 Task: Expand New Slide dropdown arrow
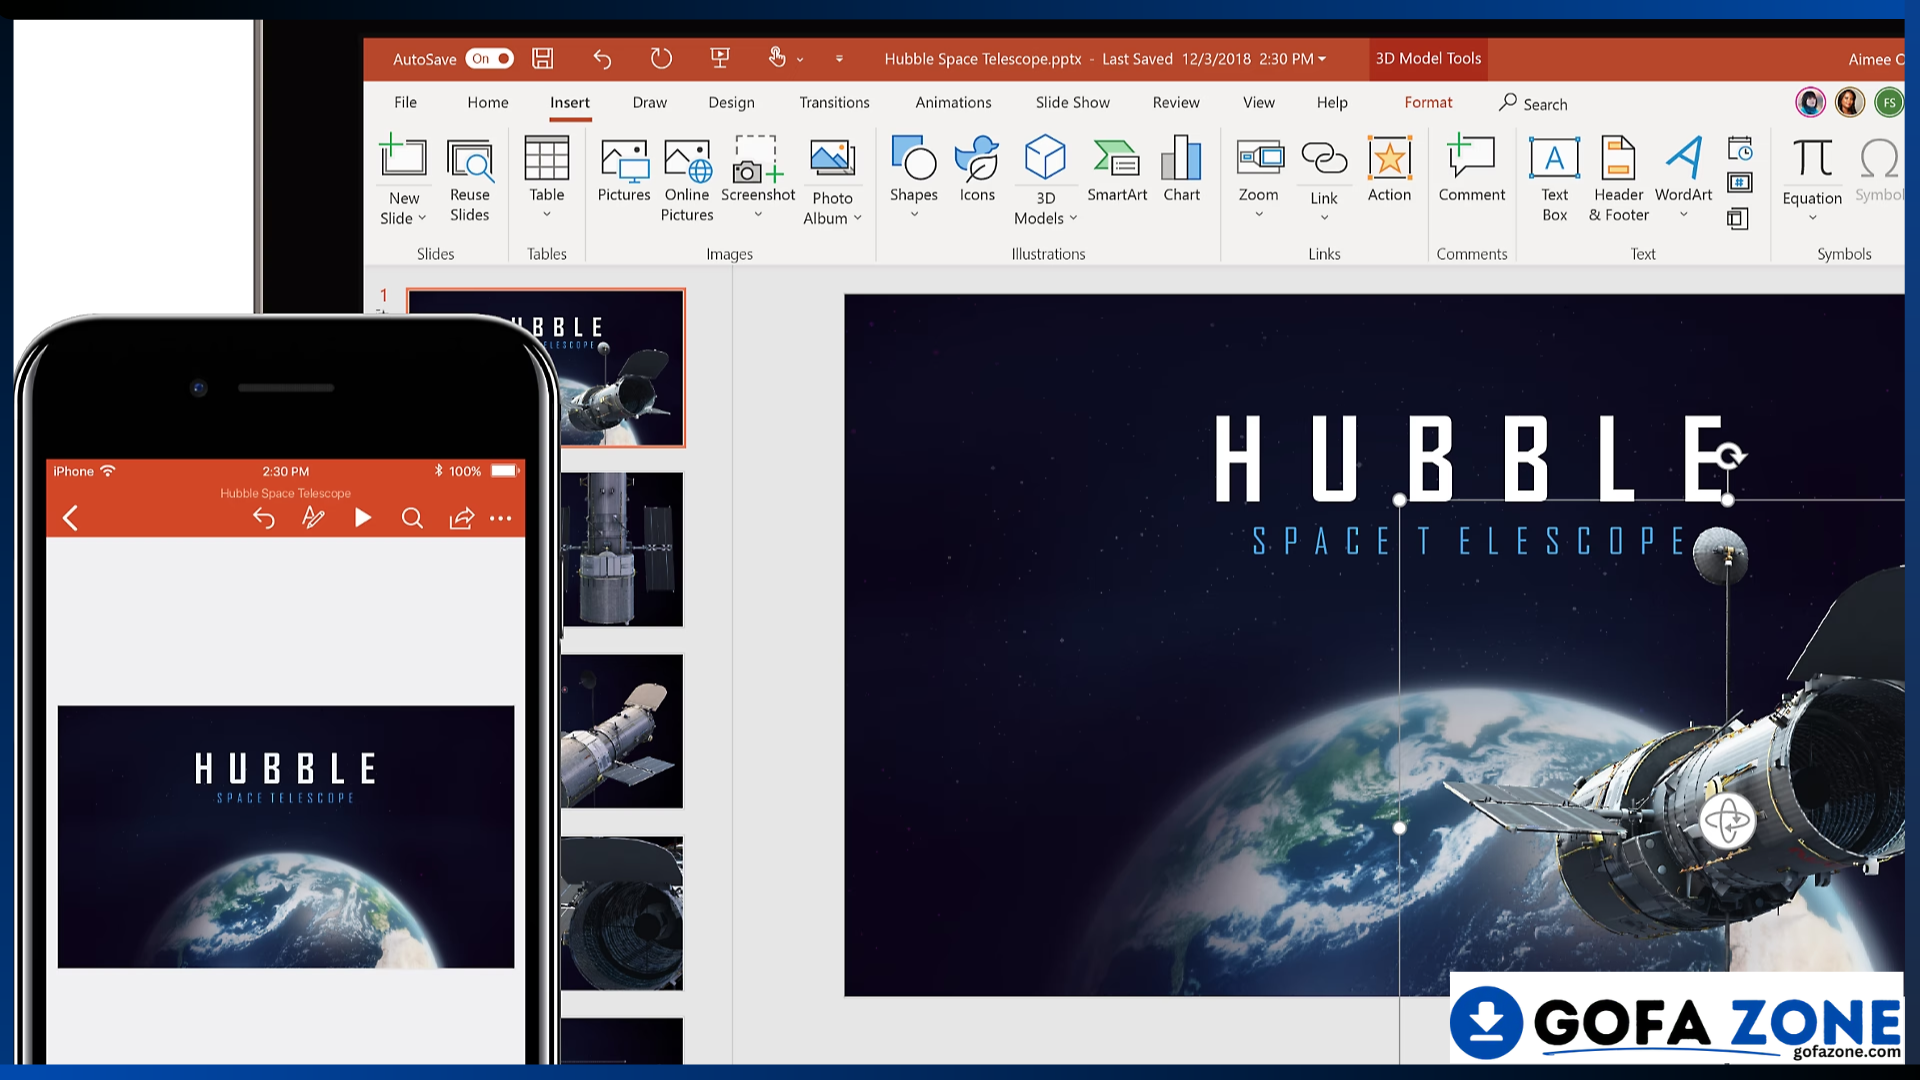point(422,218)
